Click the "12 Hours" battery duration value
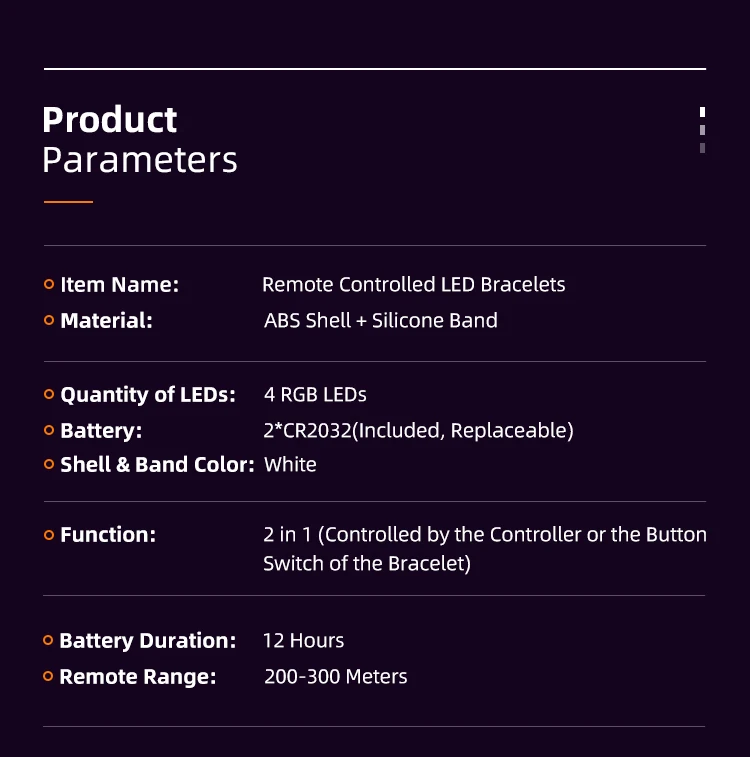 303,641
